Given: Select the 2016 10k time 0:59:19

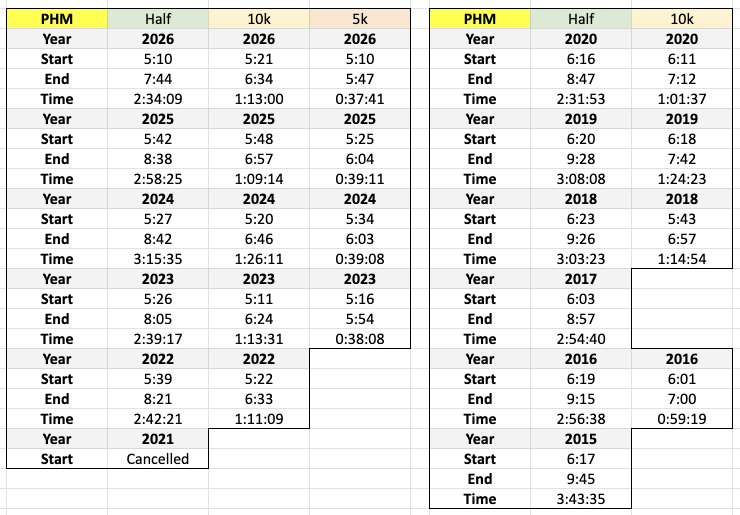Looking at the screenshot, I should point(682,419).
